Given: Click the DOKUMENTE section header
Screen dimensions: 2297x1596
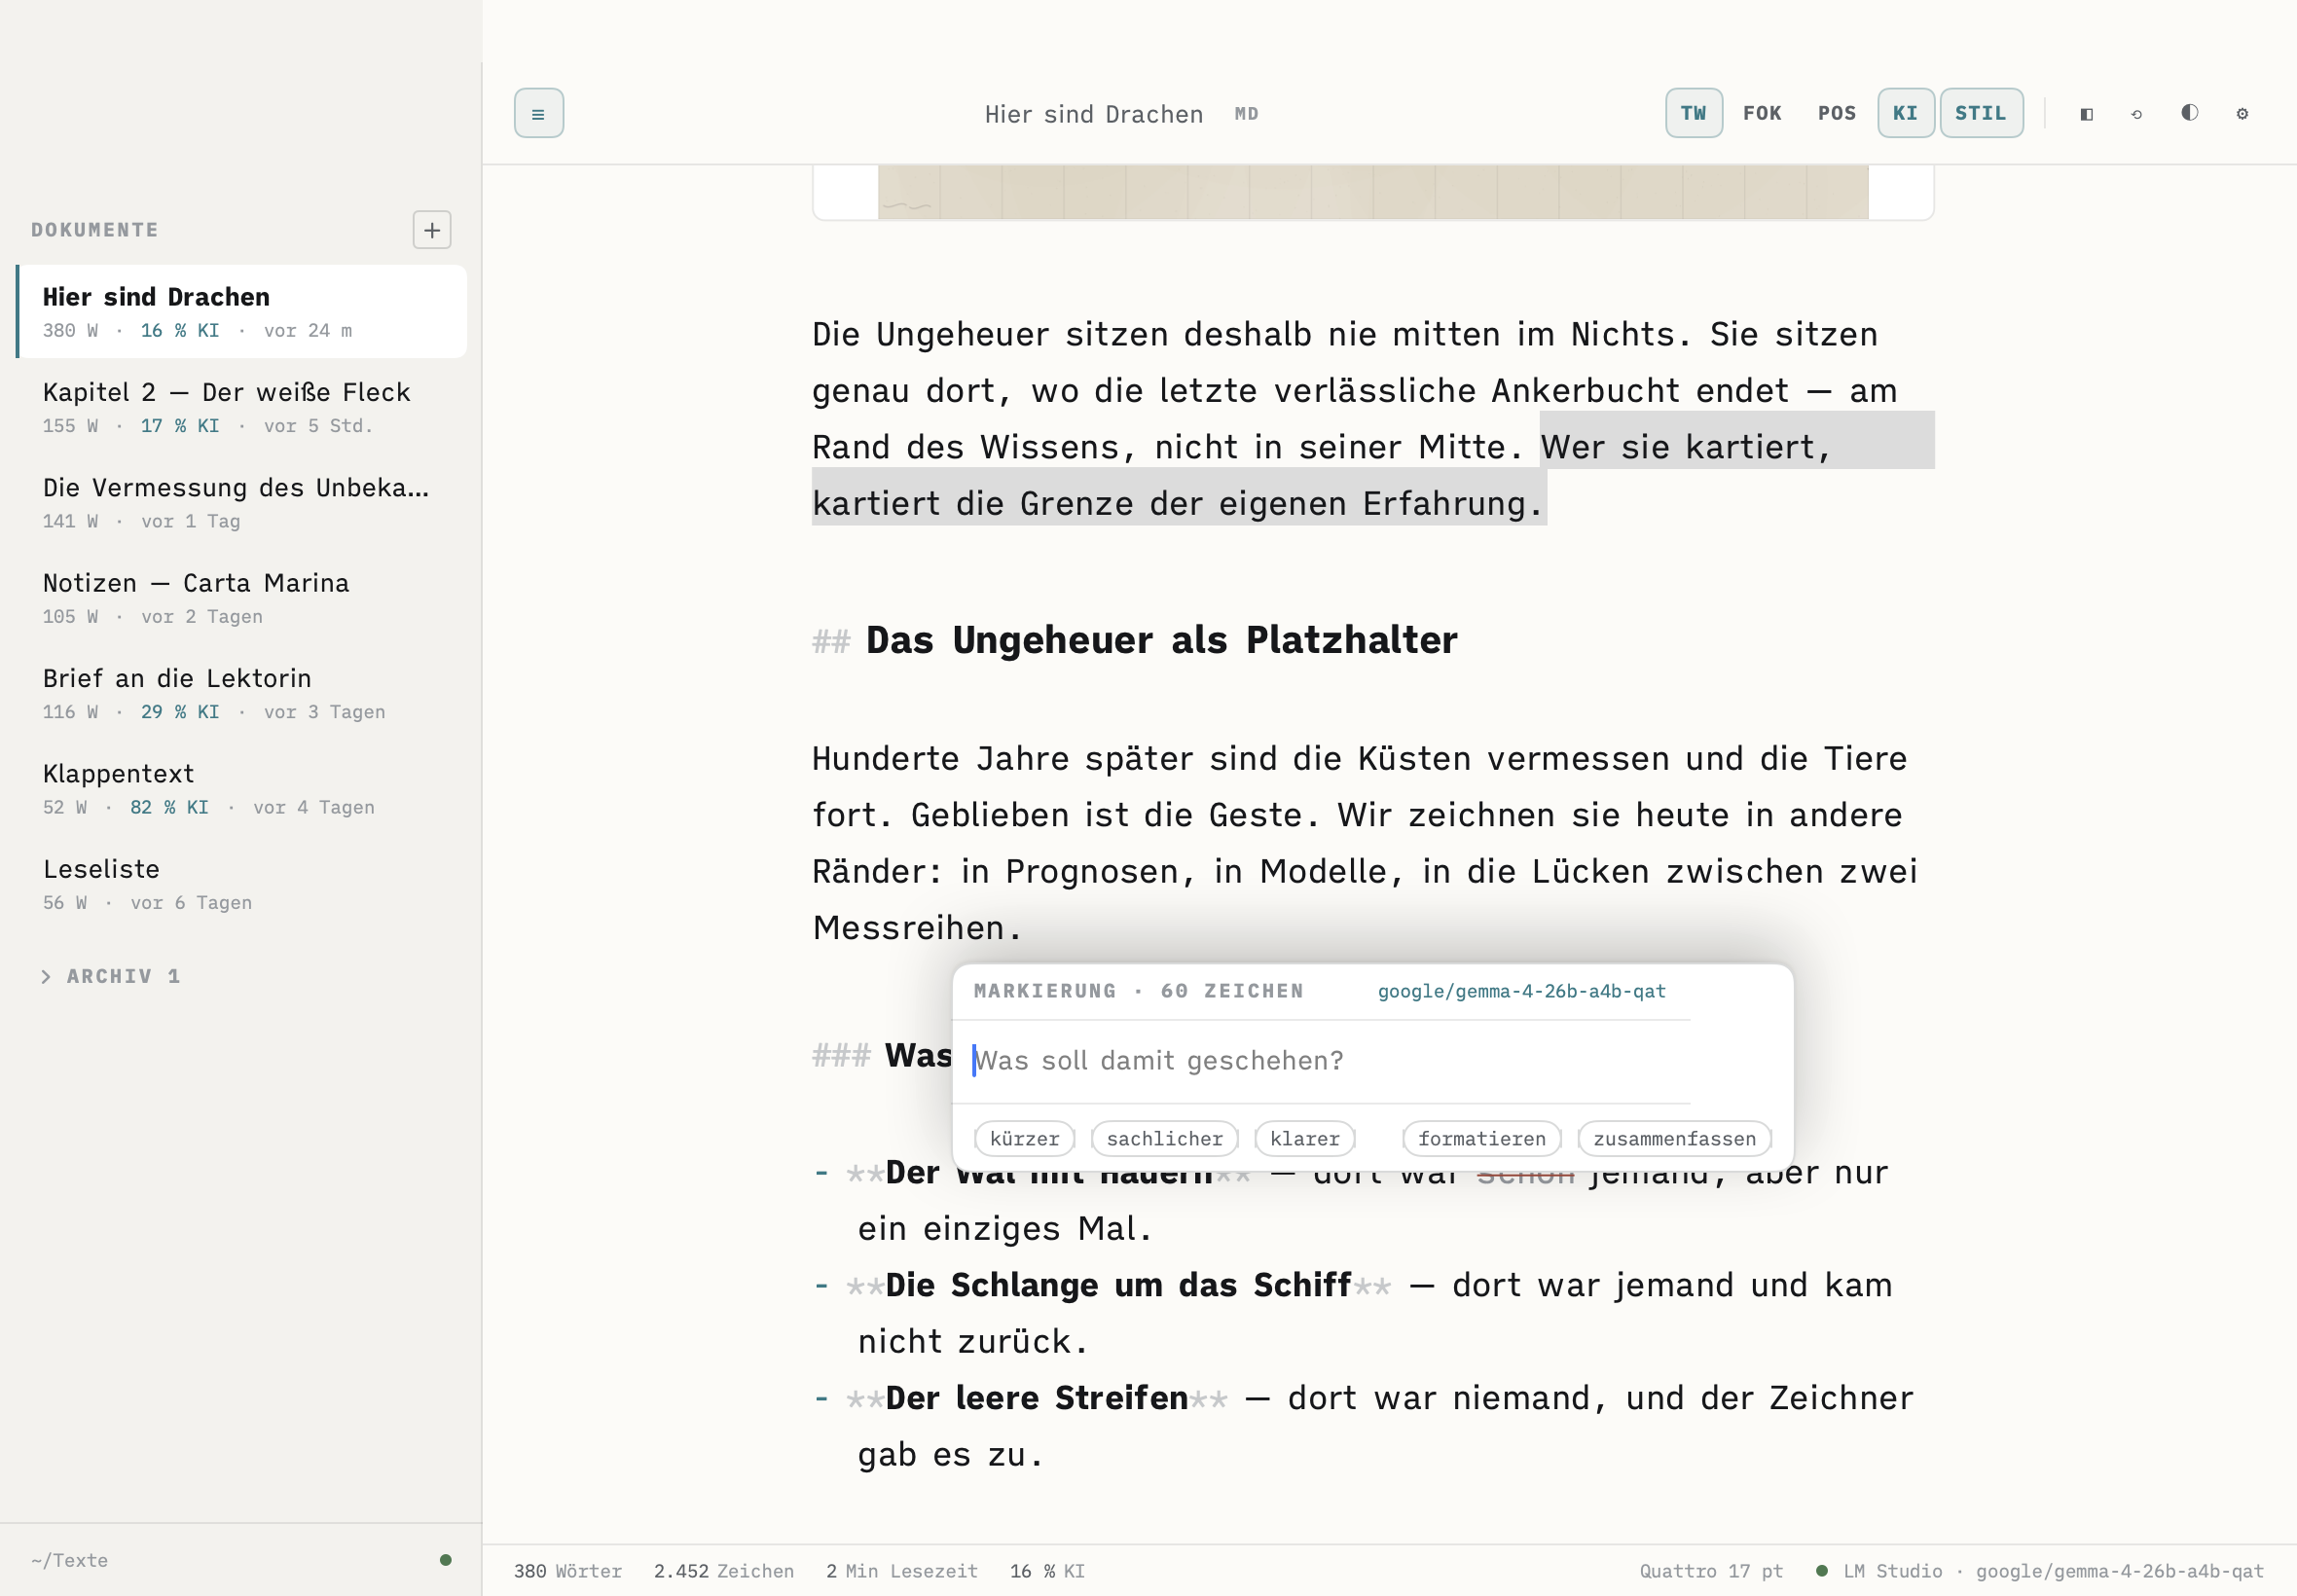Looking at the screenshot, I should coord(95,230).
